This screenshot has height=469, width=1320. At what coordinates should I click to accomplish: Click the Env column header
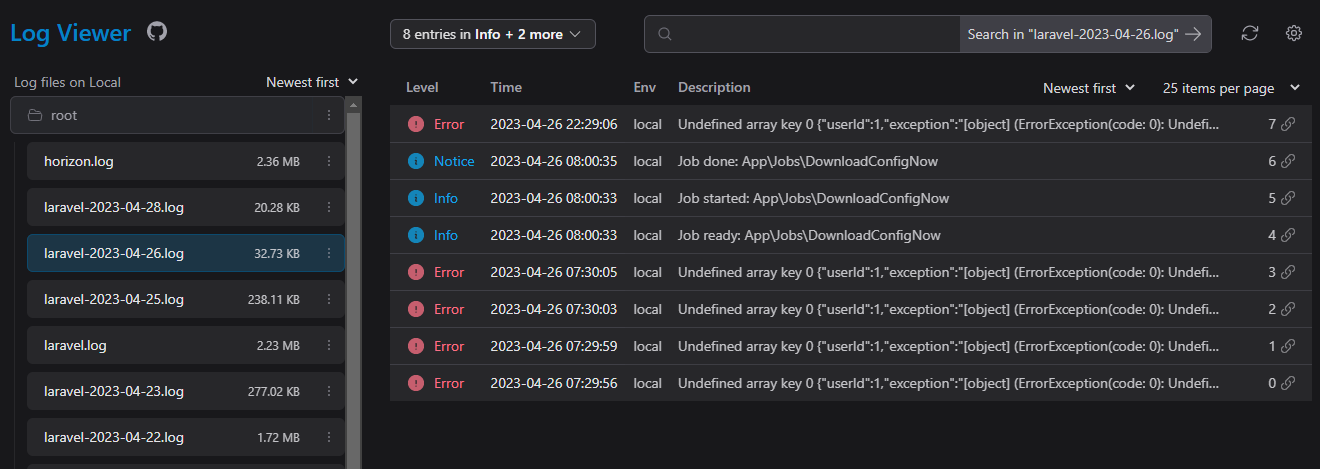(645, 88)
